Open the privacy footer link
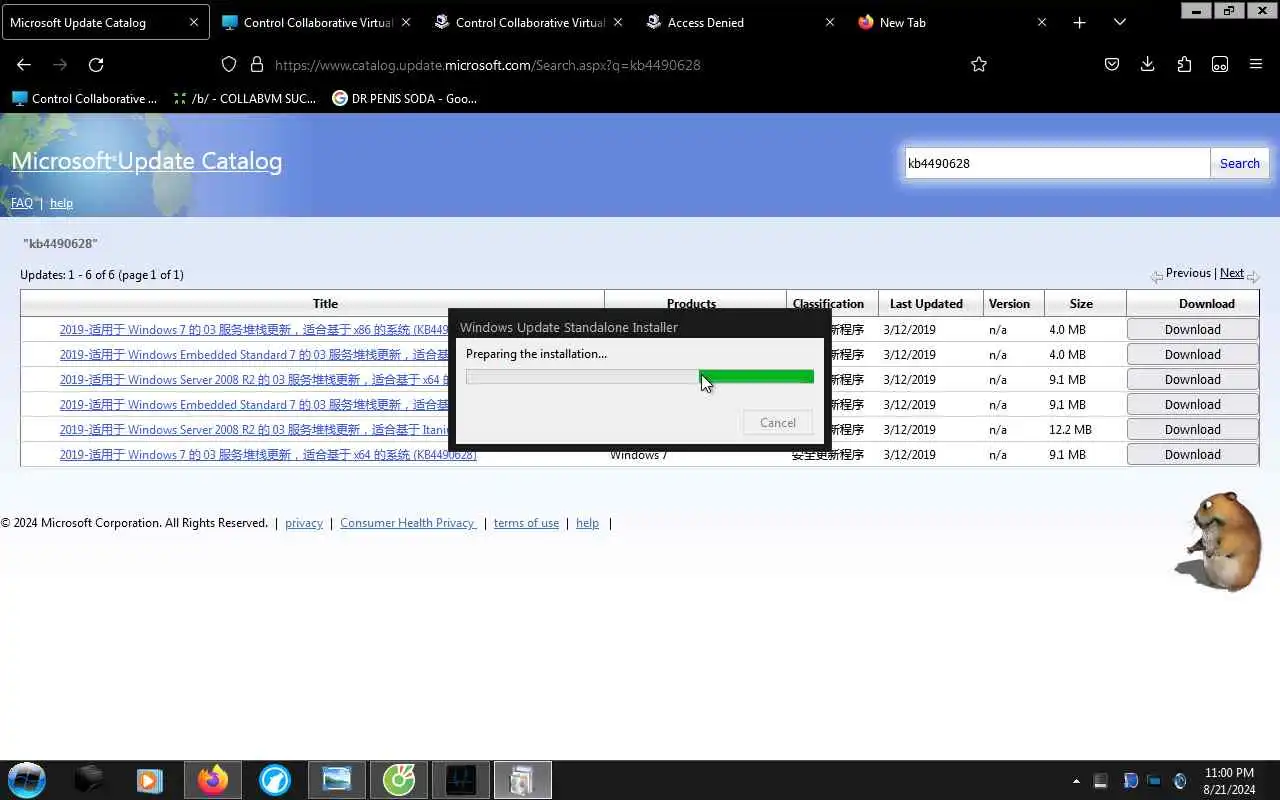The height and width of the screenshot is (800, 1280). [304, 523]
